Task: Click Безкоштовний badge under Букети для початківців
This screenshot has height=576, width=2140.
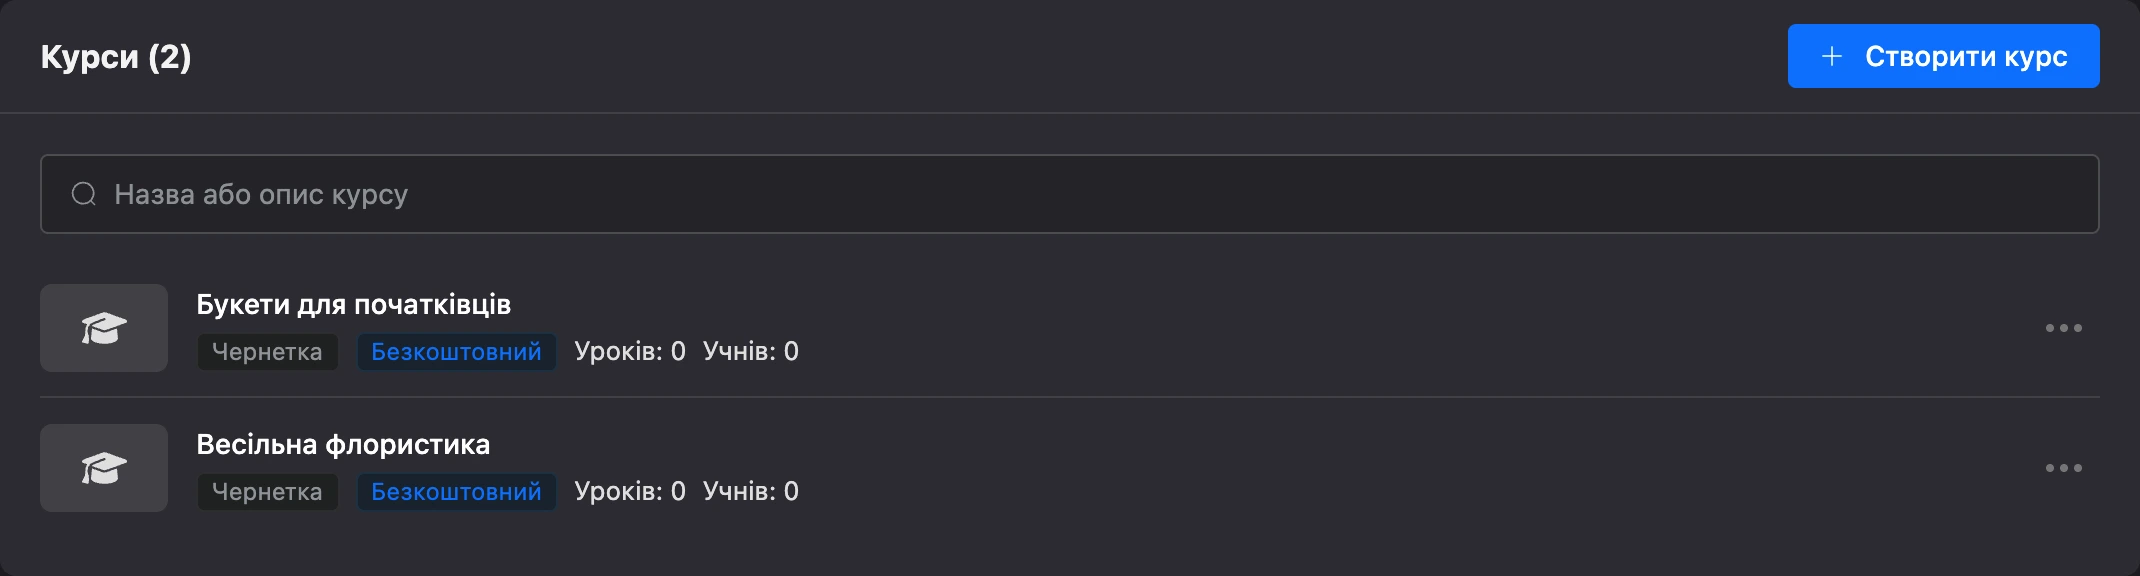Action: pyautogui.click(x=456, y=352)
